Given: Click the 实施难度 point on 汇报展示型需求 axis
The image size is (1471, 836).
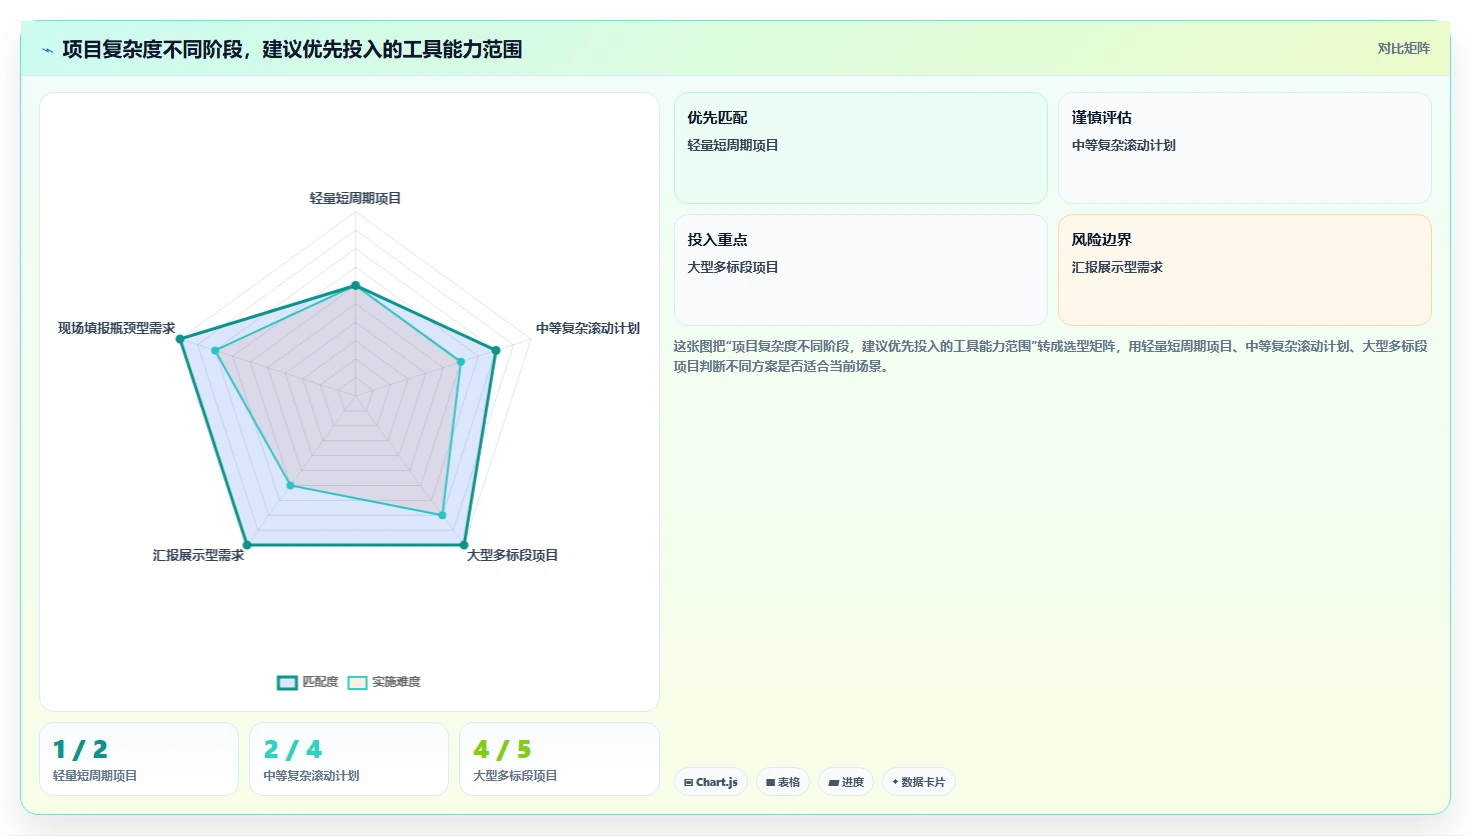Looking at the screenshot, I should pyautogui.click(x=291, y=485).
